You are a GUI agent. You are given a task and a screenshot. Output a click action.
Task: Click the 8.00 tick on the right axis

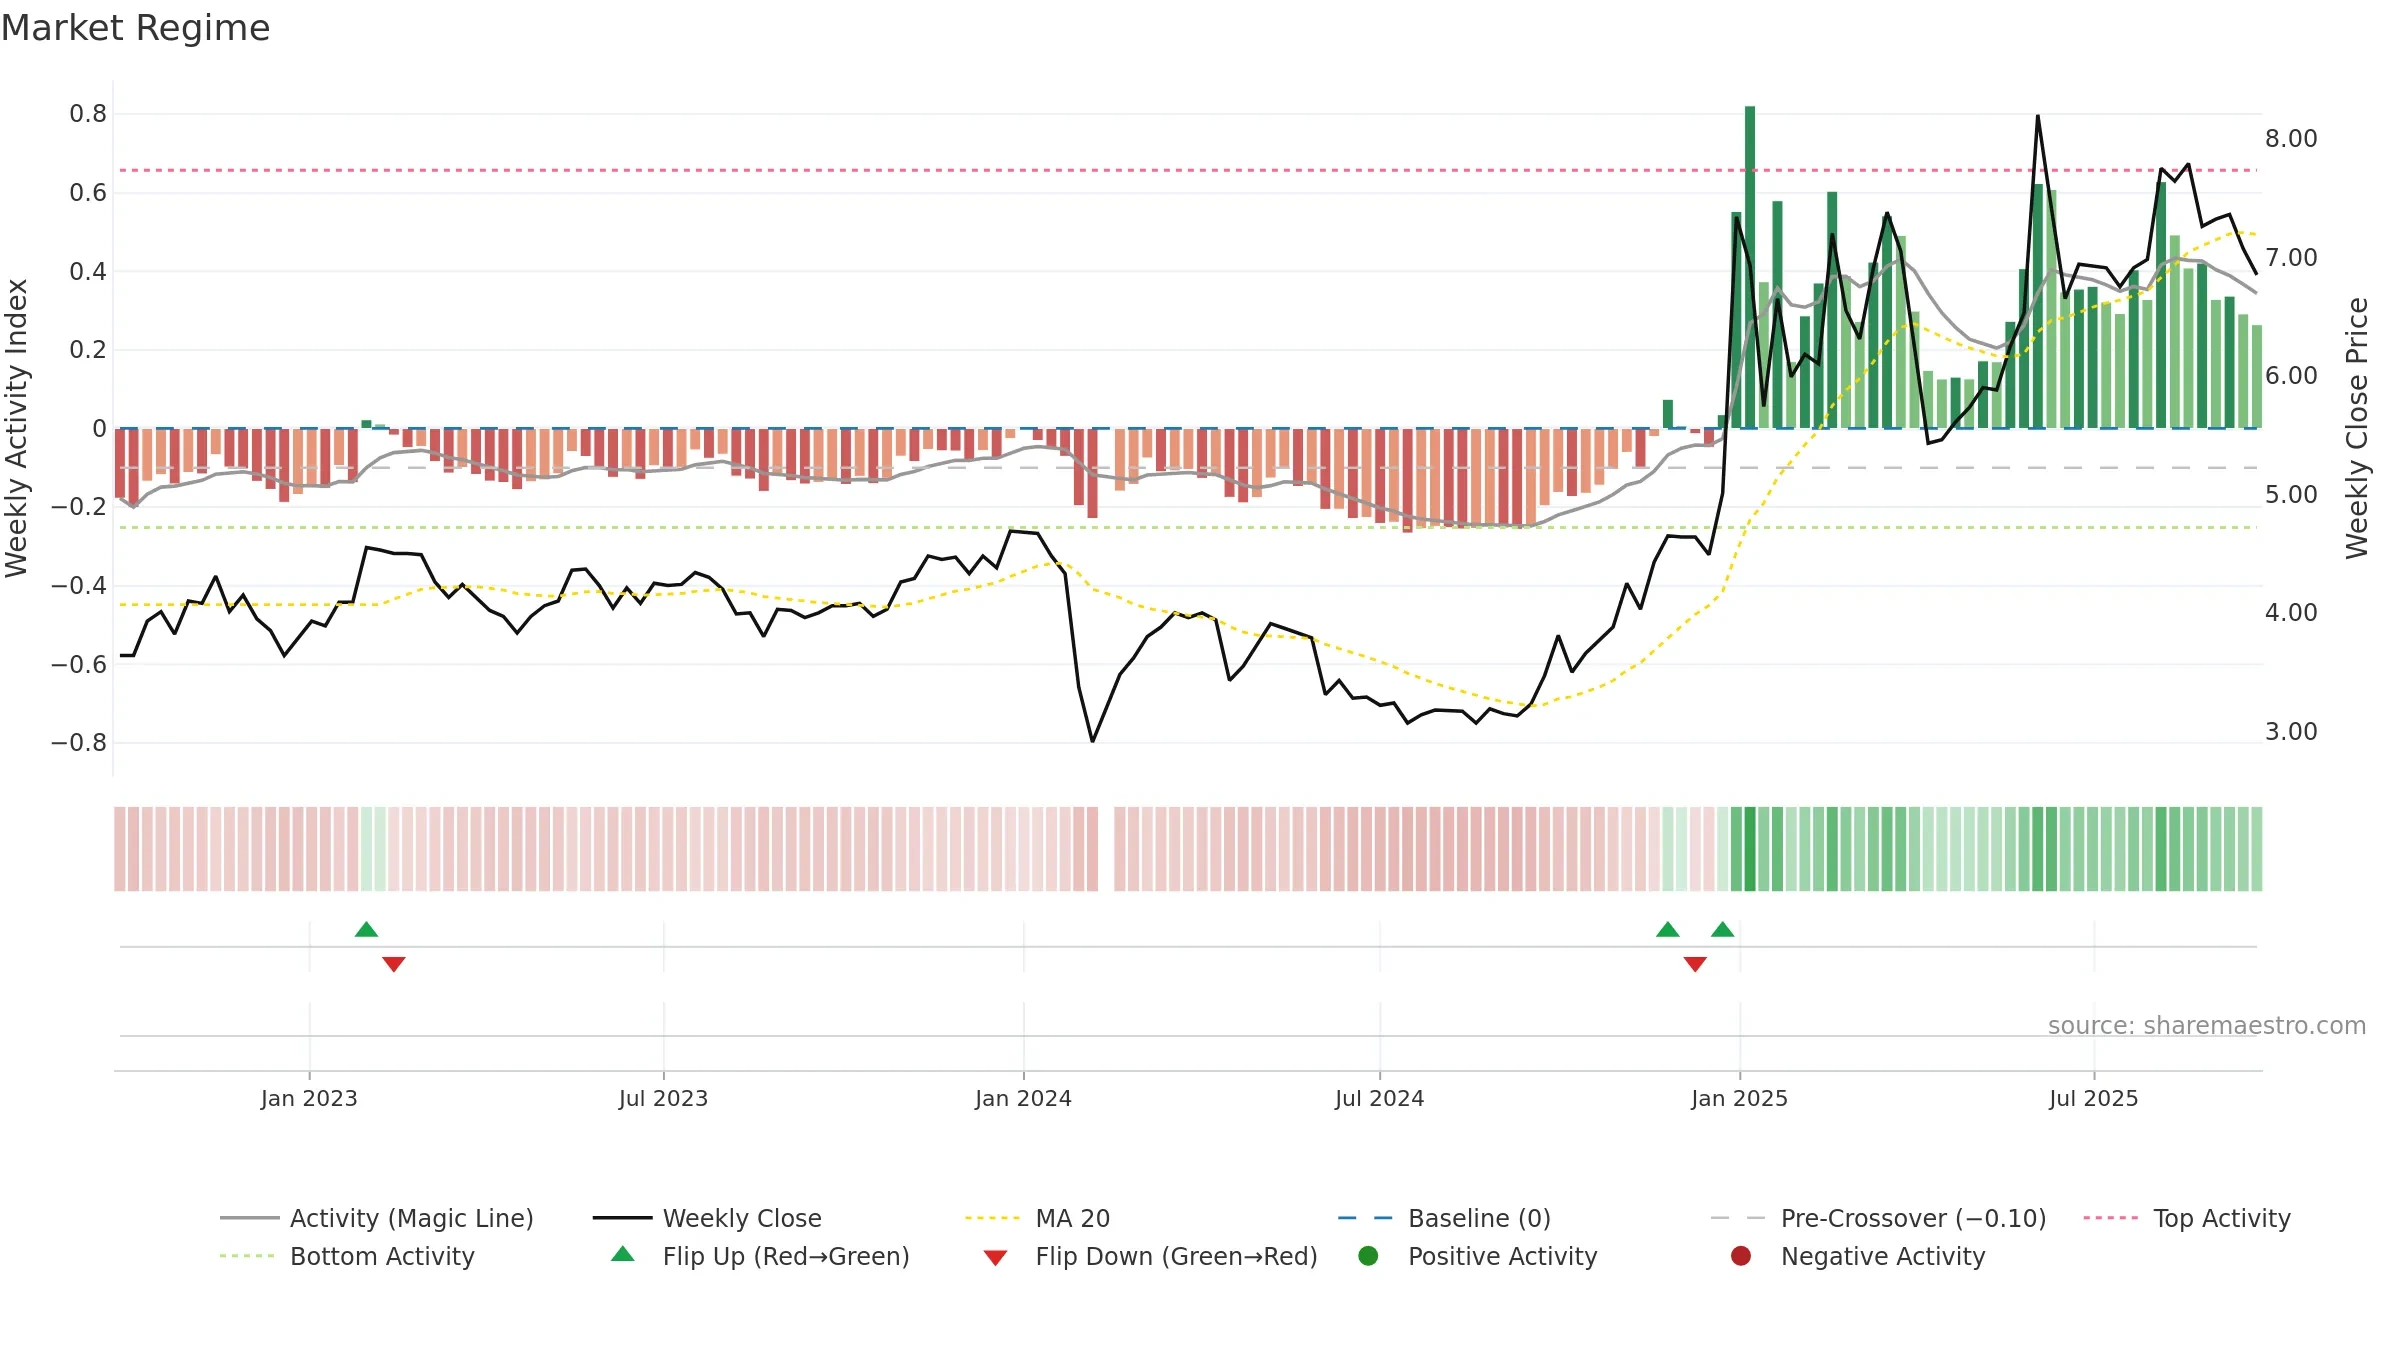pos(2291,139)
